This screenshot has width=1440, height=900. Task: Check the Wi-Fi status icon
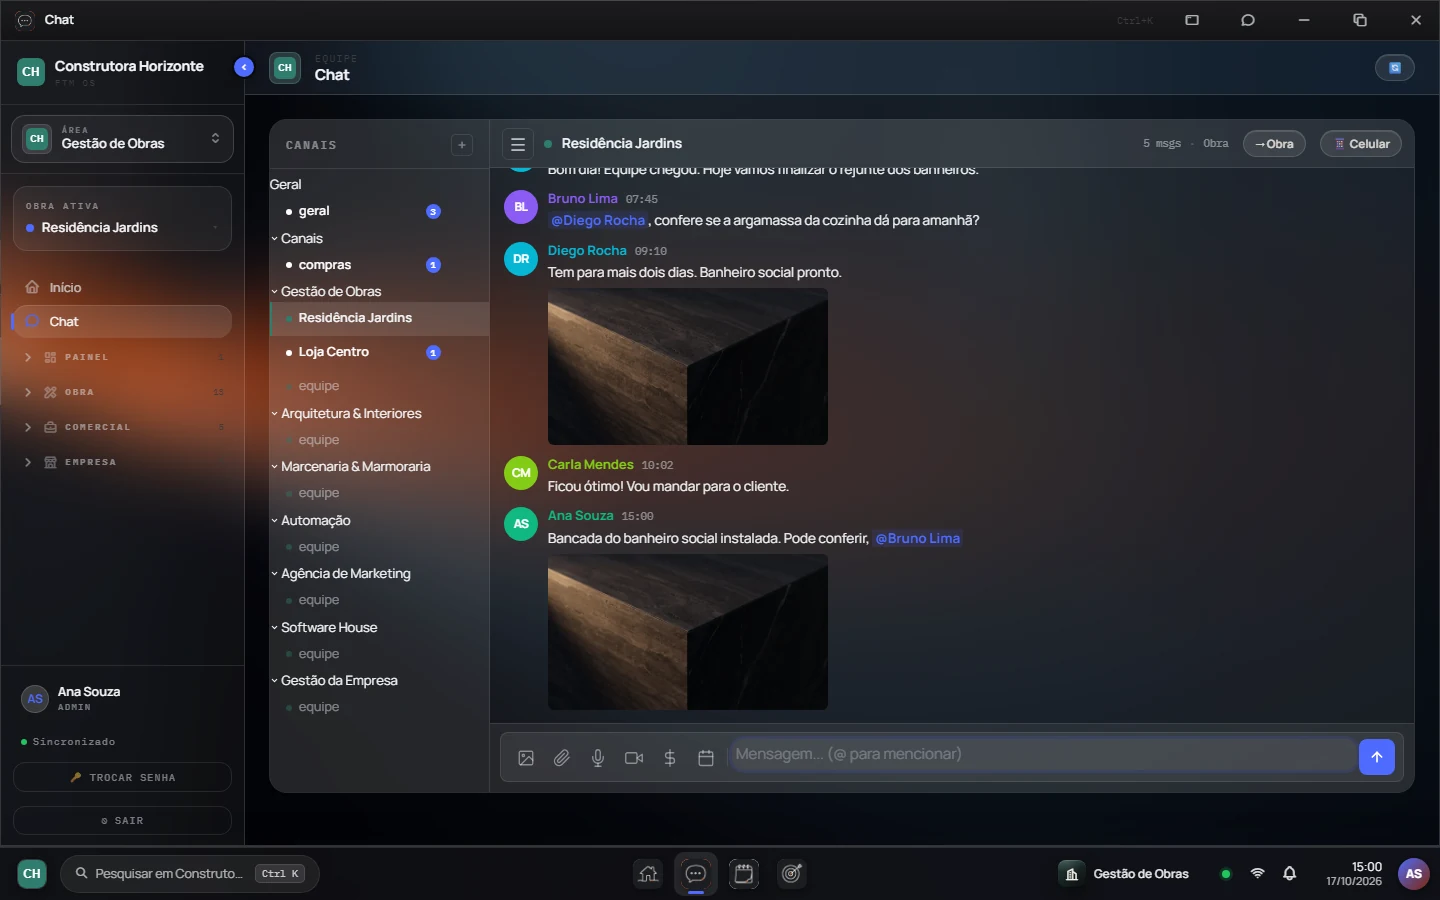tap(1258, 874)
